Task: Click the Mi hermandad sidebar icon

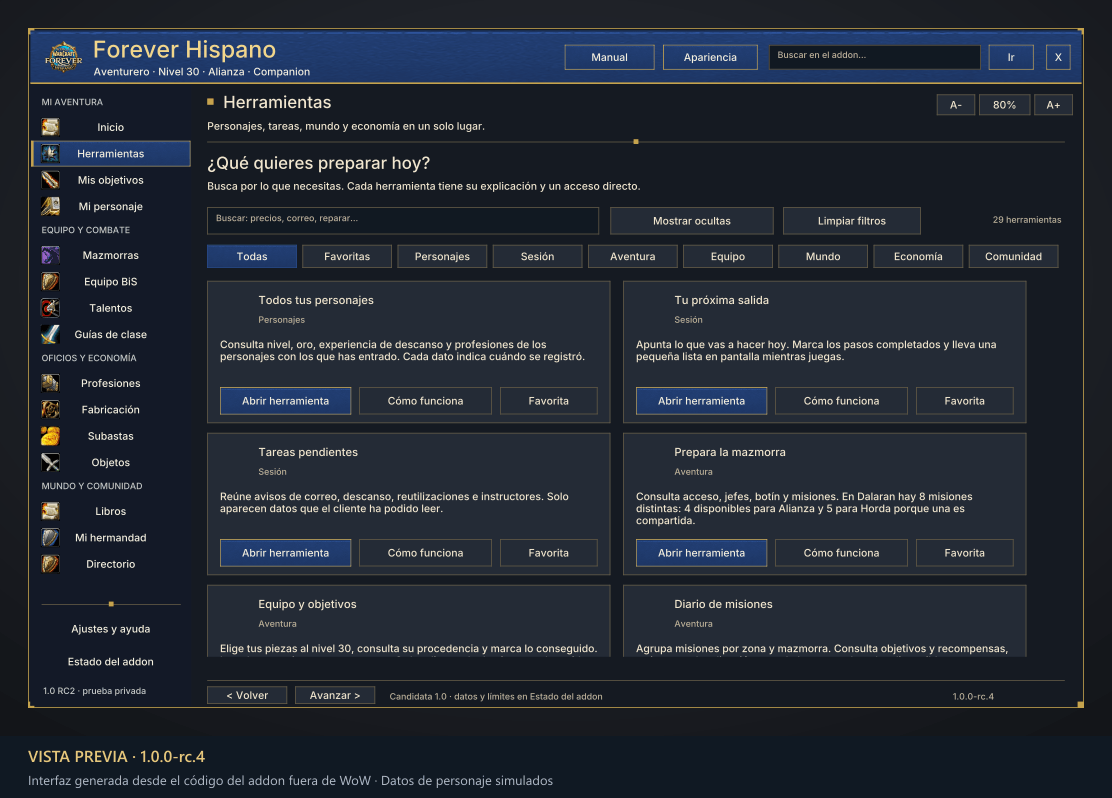Action: [x=50, y=538]
